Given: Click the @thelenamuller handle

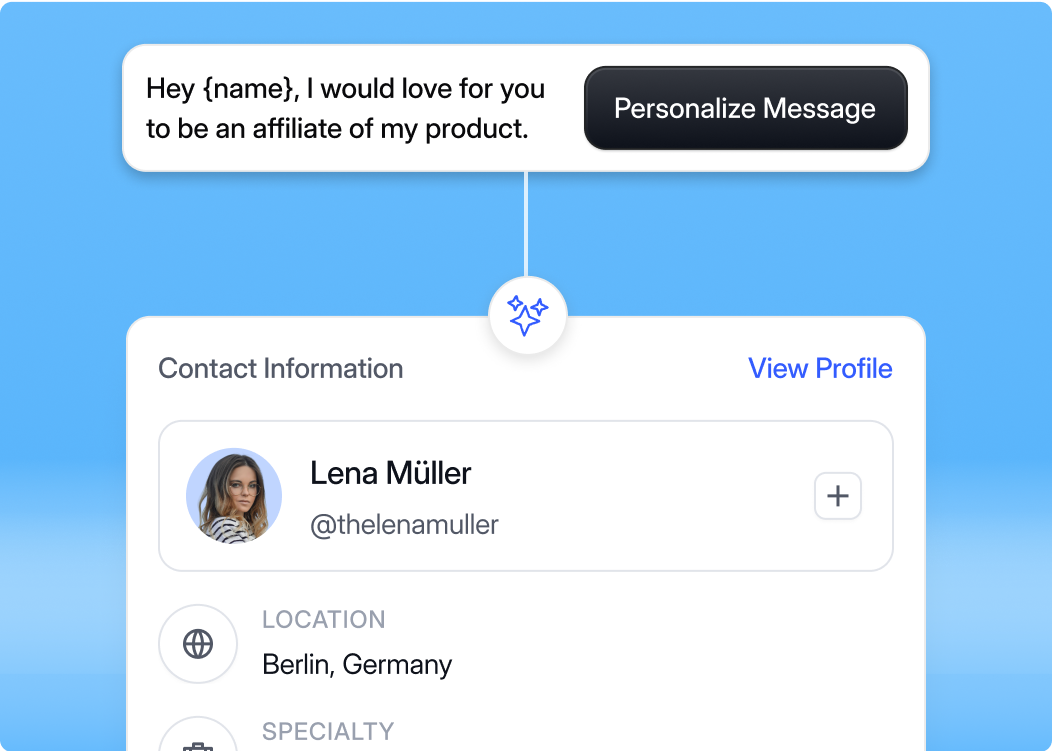Looking at the screenshot, I should (404, 524).
